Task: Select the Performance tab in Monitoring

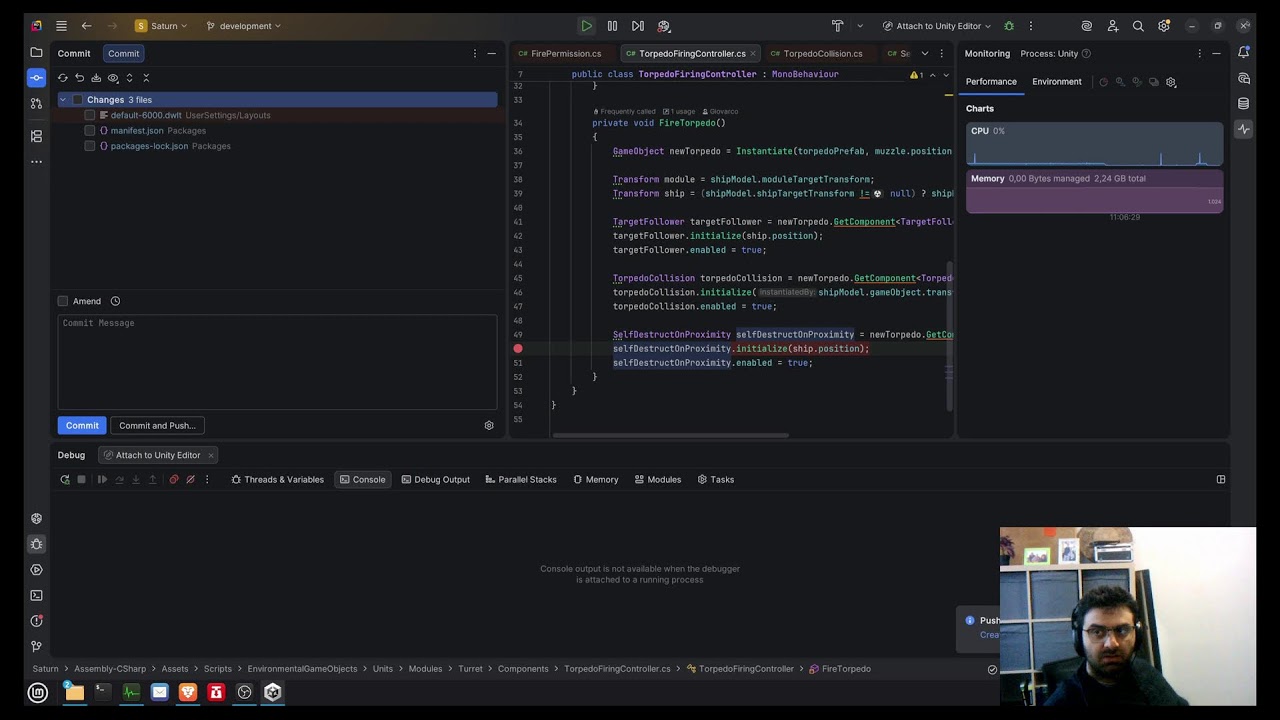Action: [991, 82]
